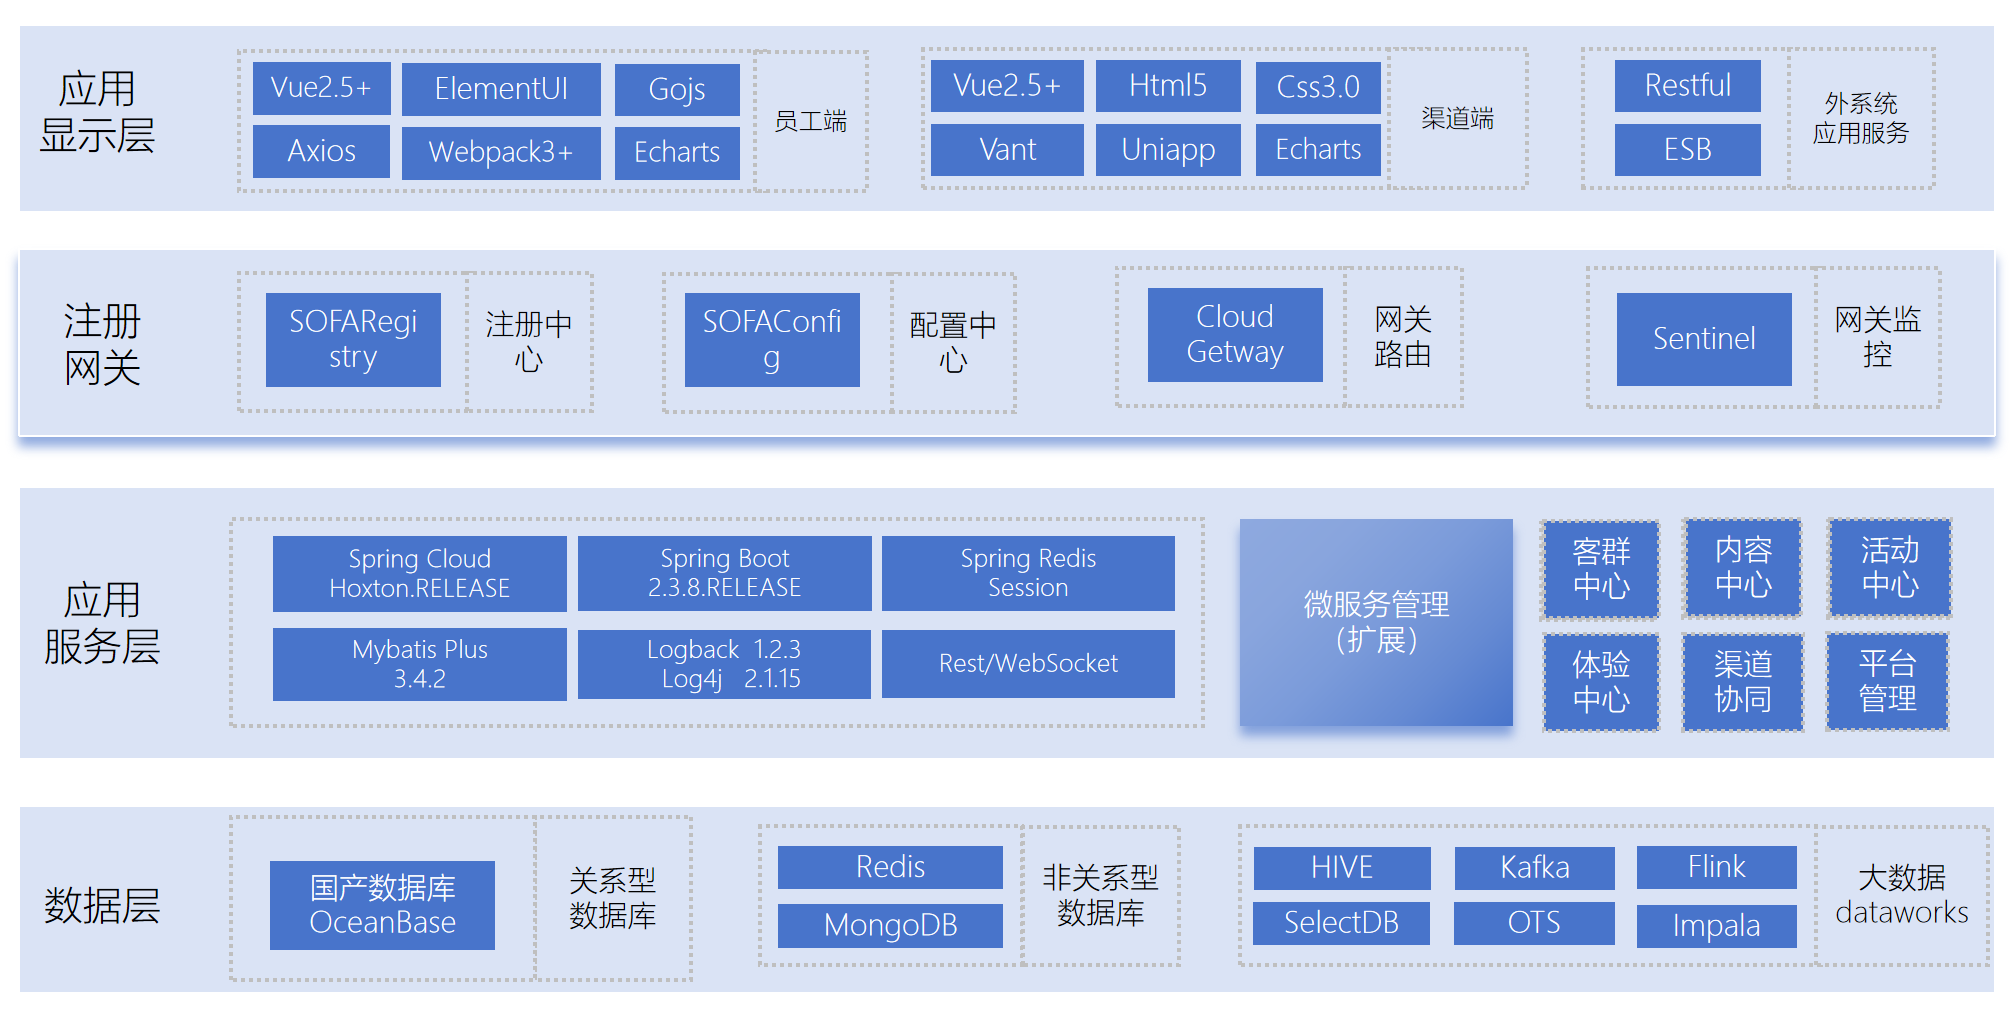Screen dimensions: 2011x1011
Task: Click the 大数据 dataworks label
Action: (x=1902, y=895)
